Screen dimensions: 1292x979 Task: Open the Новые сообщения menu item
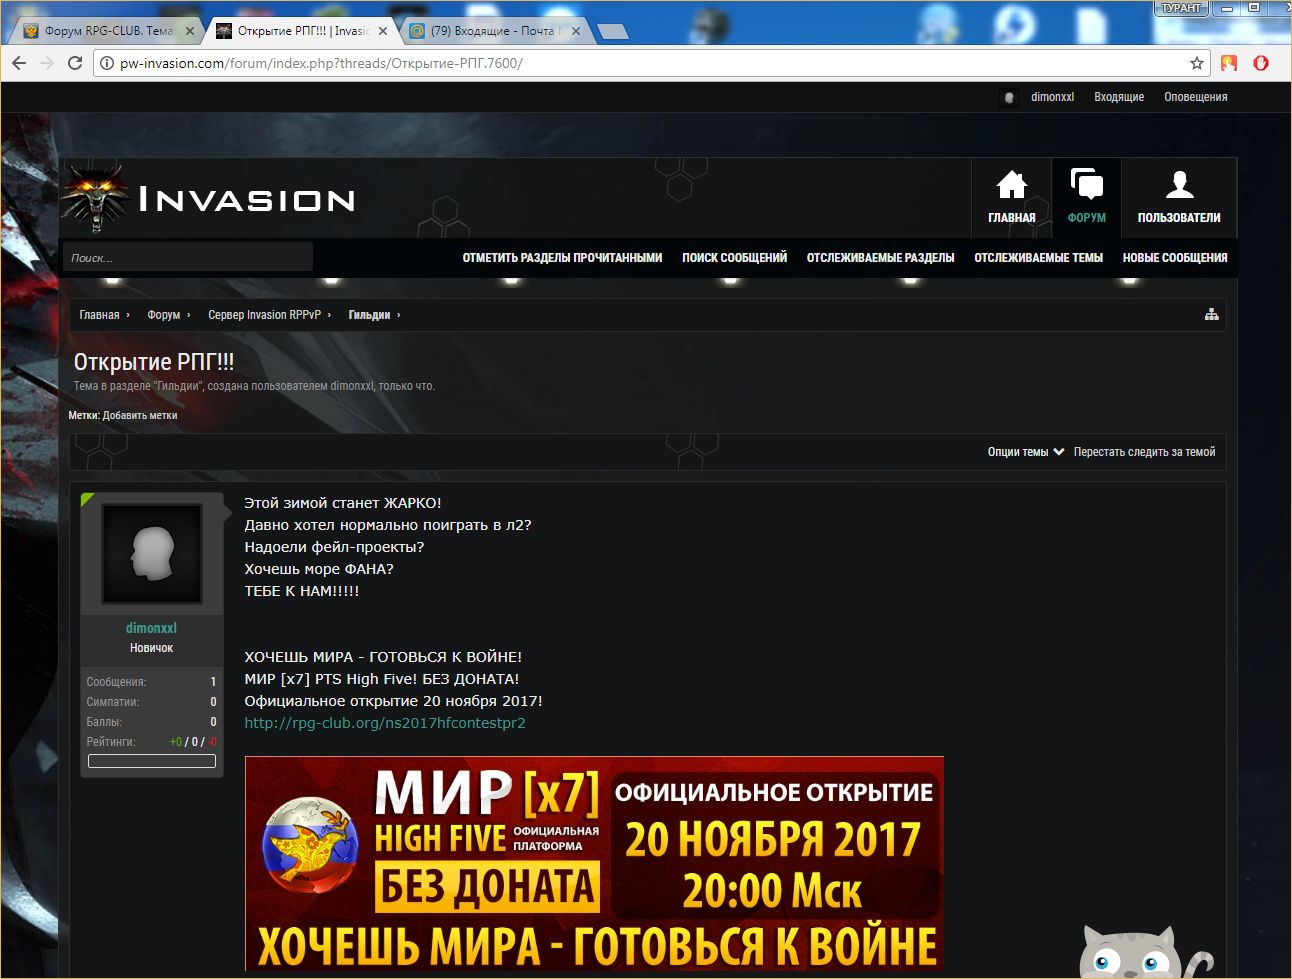(1174, 258)
